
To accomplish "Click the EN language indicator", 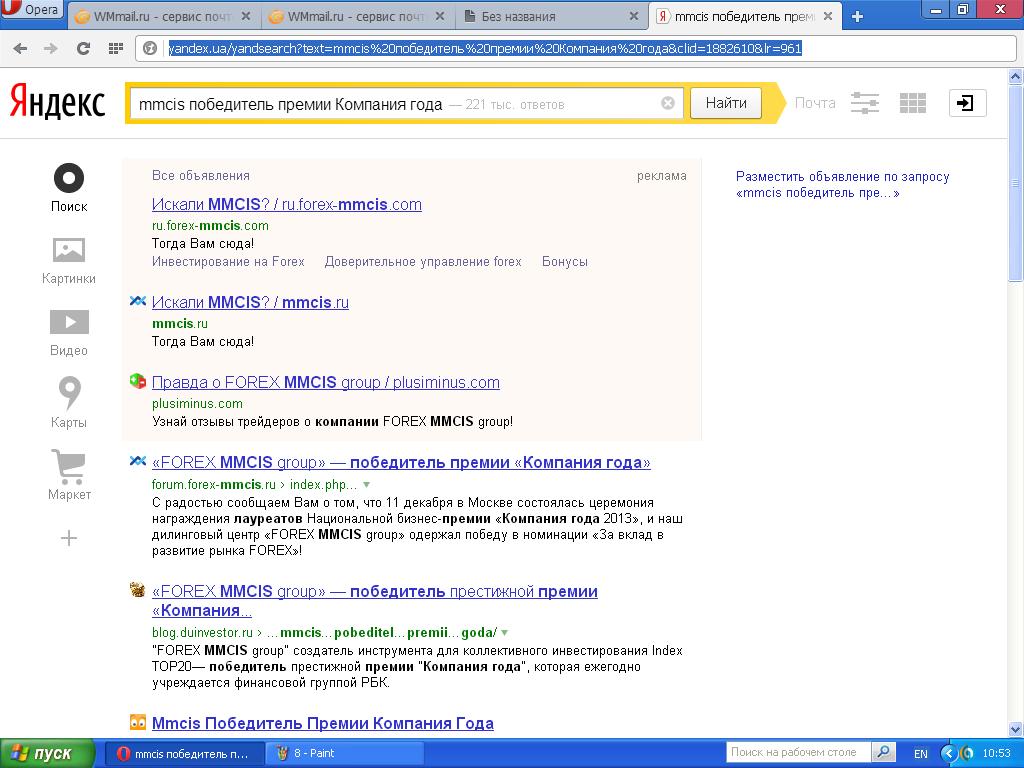I will 921,754.
